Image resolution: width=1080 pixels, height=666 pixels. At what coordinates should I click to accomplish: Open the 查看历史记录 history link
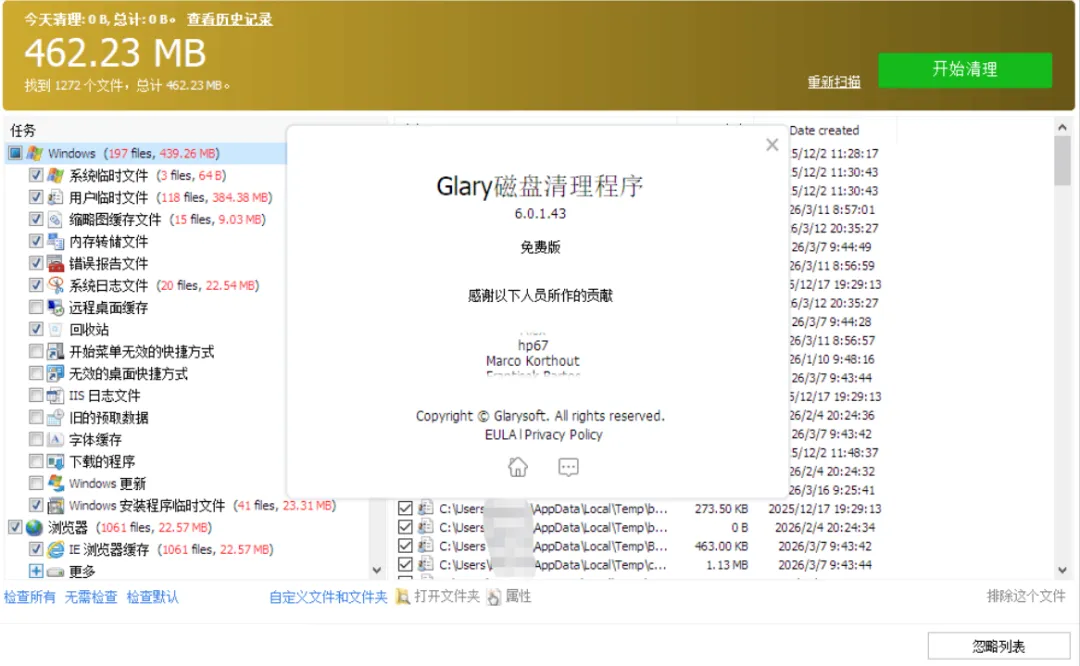[229, 19]
